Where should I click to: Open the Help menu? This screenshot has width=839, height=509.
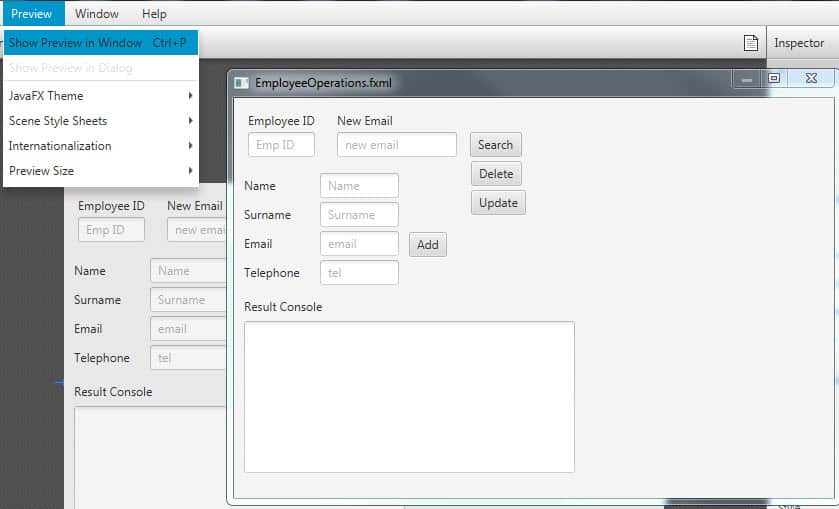coord(154,13)
